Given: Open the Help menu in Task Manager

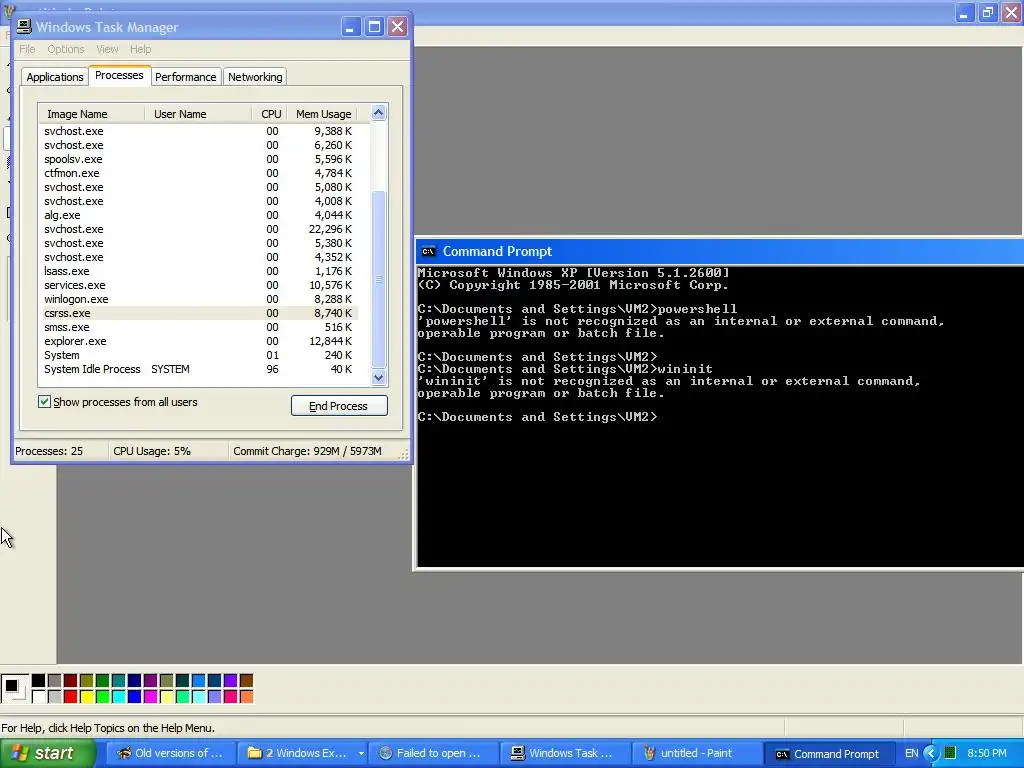Looking at the screenshot, I should (x=140, y=49).
